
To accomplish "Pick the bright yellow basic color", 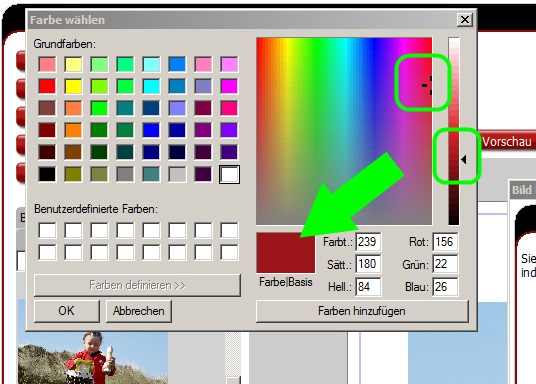I will [73, 86].
